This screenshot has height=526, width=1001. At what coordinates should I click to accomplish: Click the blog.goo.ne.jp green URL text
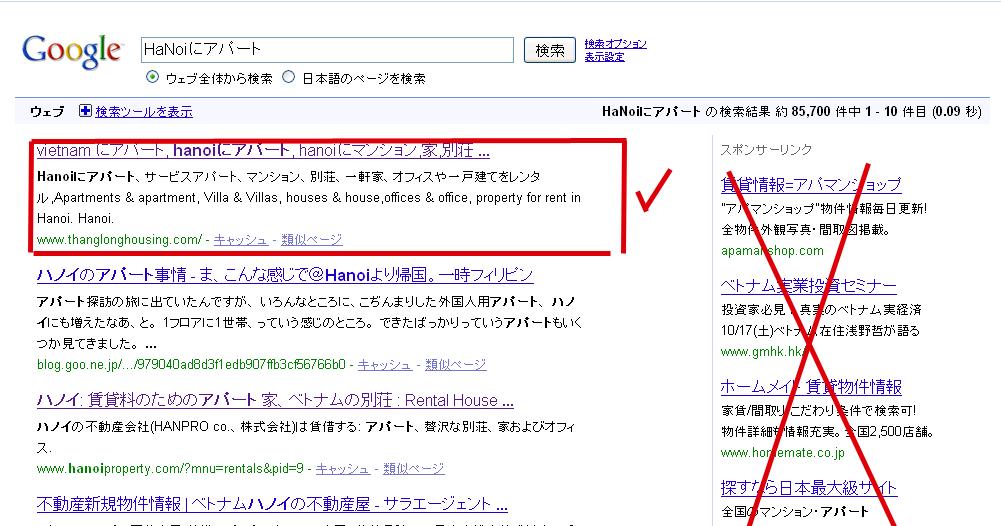[x=191, y=364]
